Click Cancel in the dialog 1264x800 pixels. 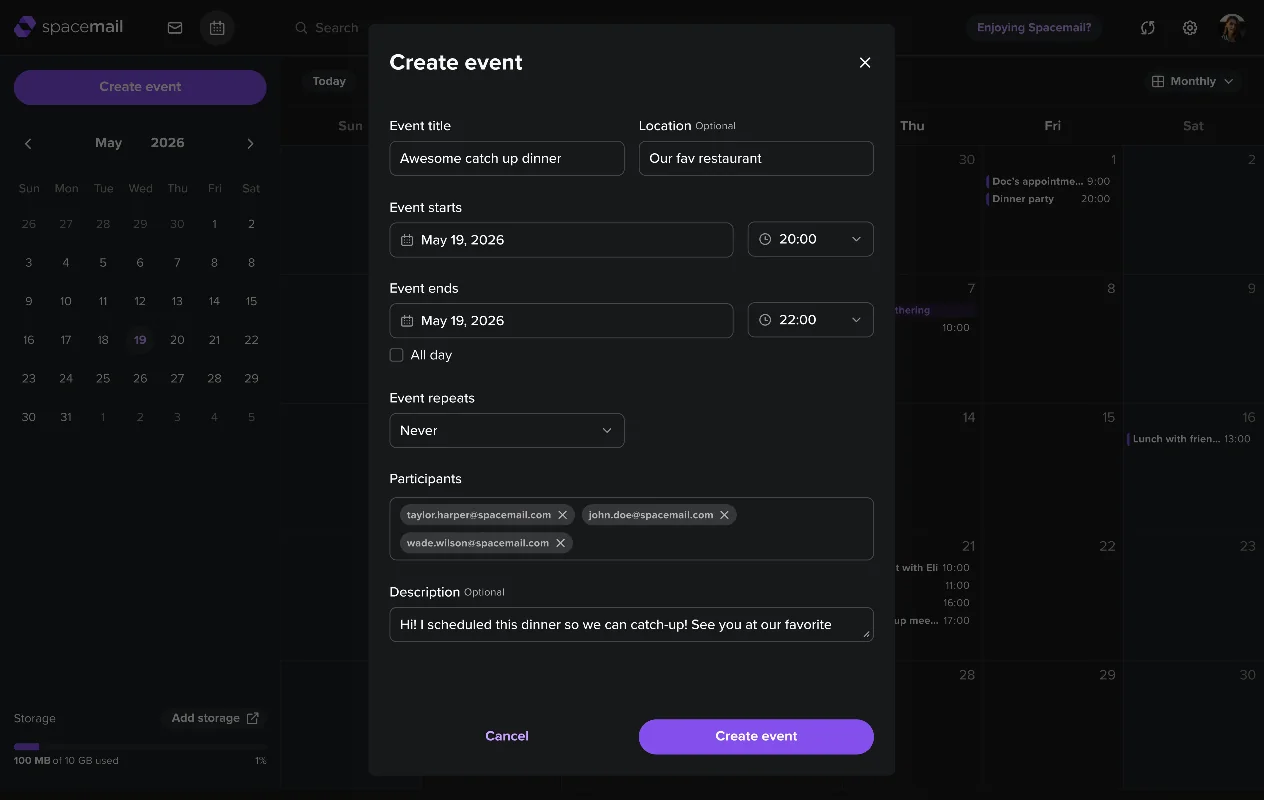tap(507, 736)
